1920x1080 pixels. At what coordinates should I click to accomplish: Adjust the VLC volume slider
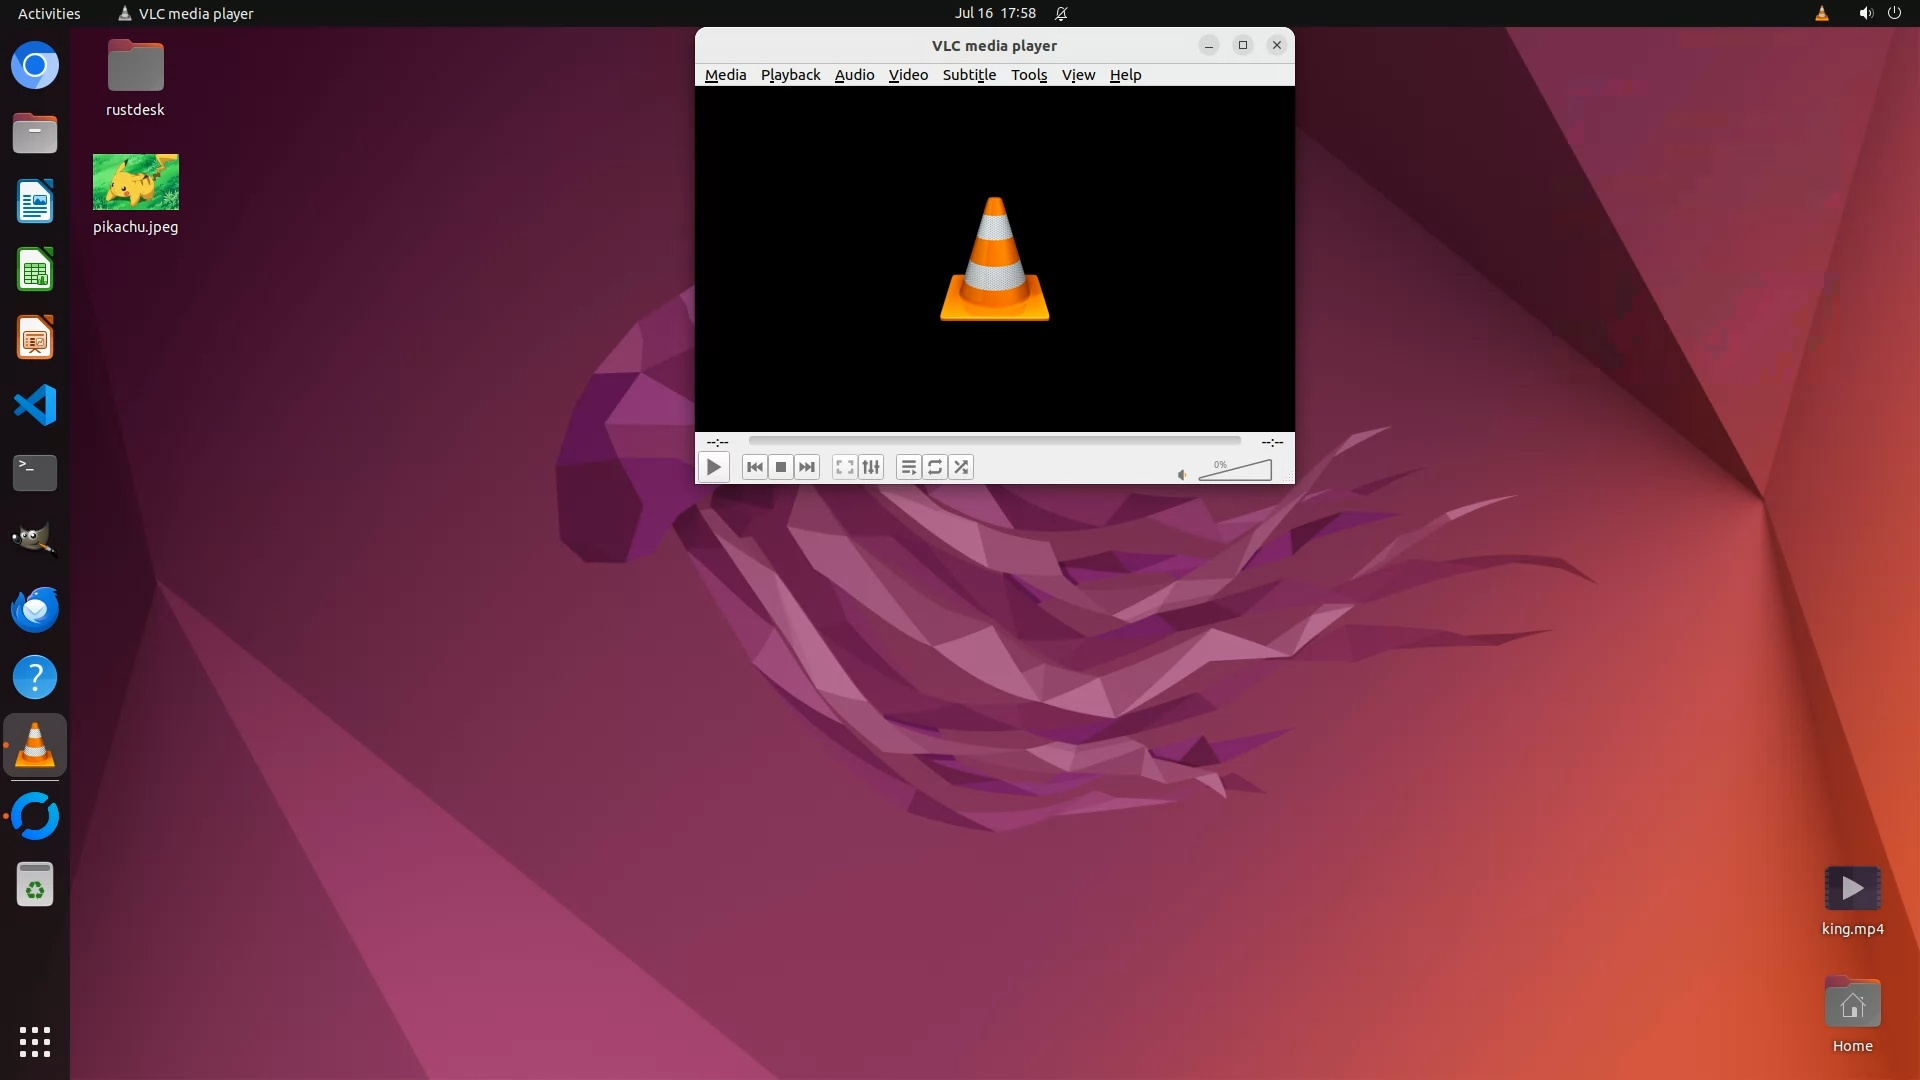click(1235, 471)
